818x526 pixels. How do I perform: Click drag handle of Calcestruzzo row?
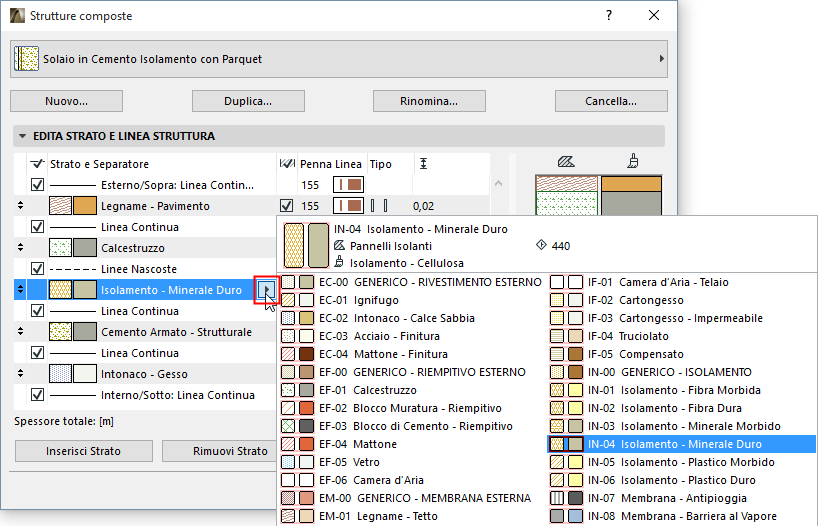point(20,247)
